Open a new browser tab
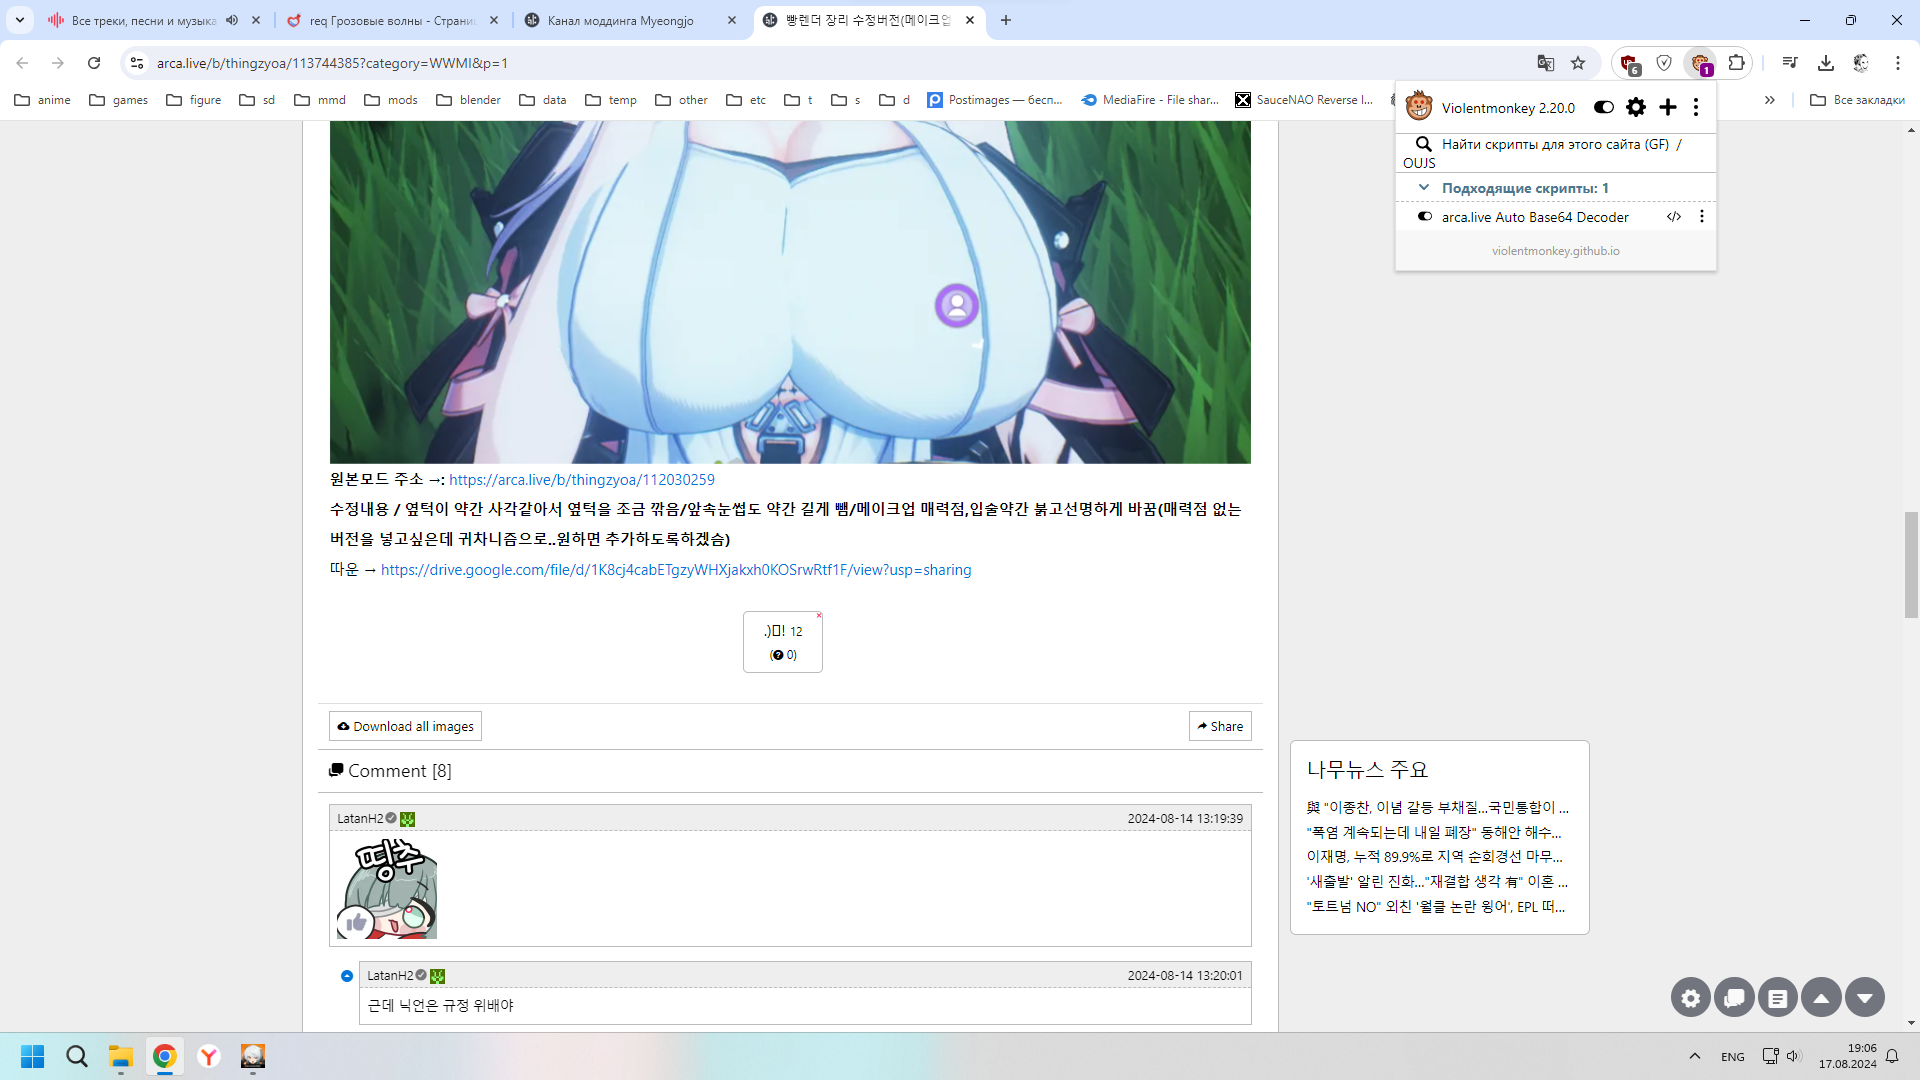 1006,20
